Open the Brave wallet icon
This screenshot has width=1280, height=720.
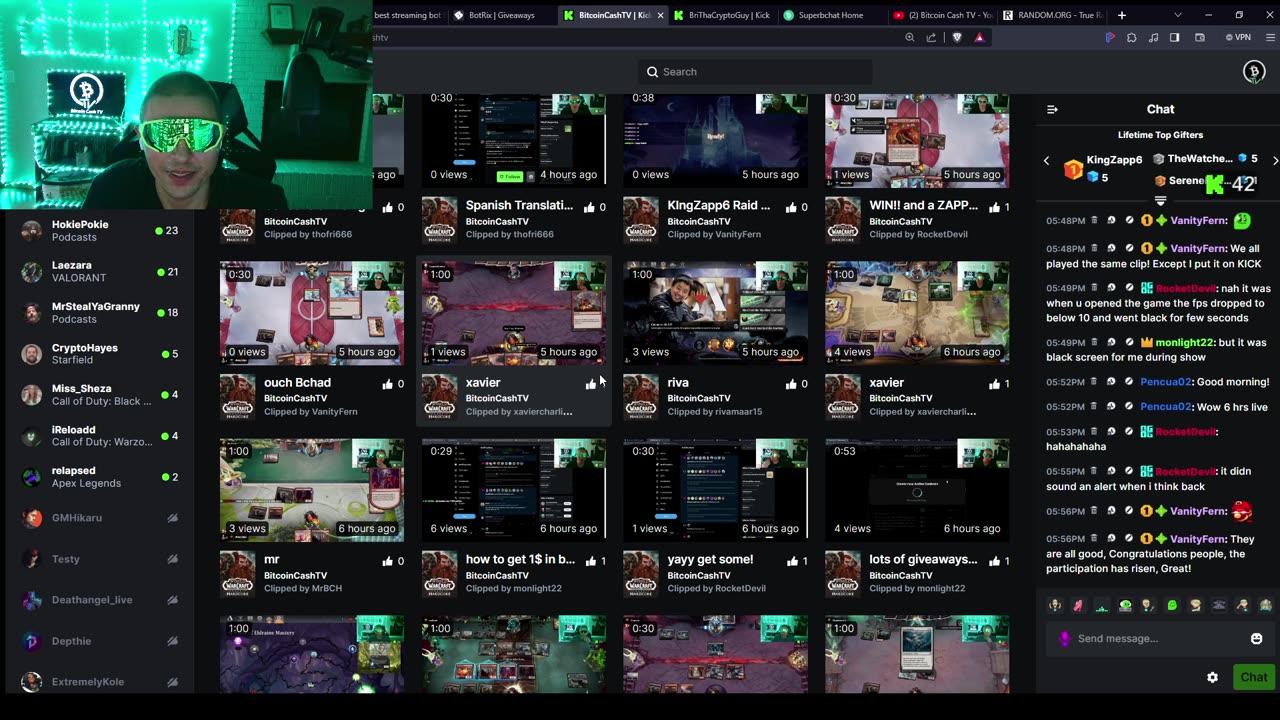(x=1198, y=37)
